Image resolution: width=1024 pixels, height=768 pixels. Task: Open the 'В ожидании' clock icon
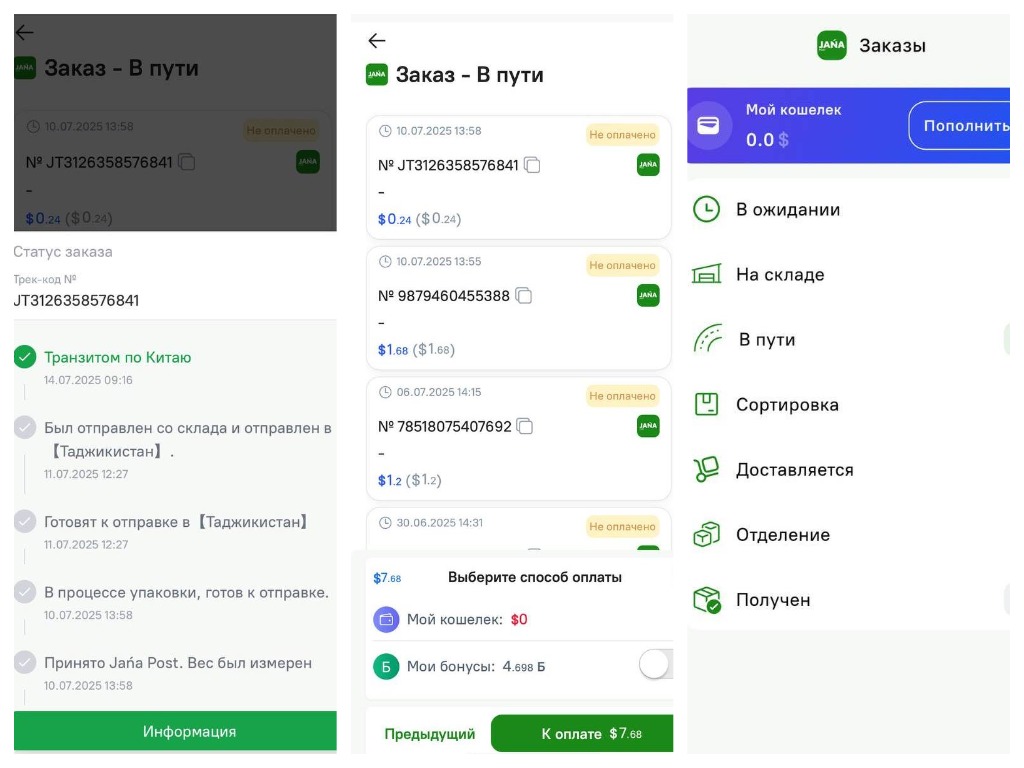706,210
